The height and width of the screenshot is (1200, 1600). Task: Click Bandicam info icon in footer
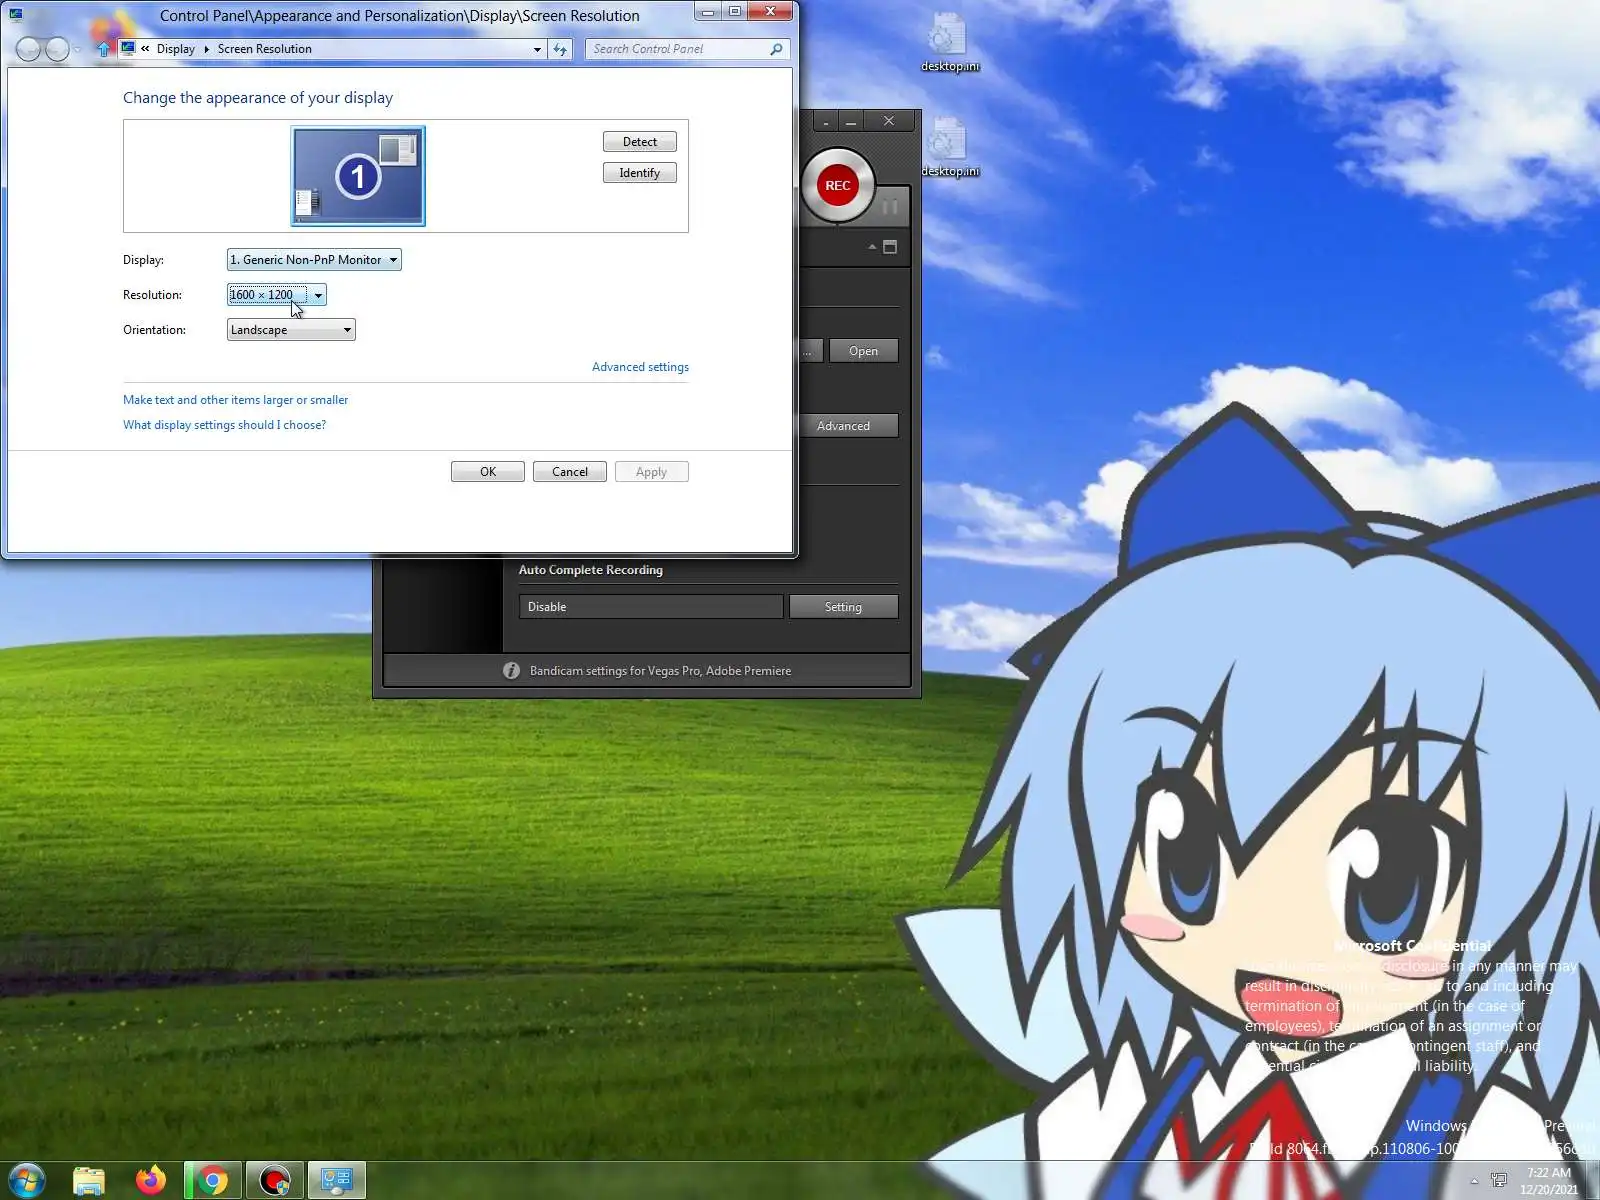tap(511, 671)
